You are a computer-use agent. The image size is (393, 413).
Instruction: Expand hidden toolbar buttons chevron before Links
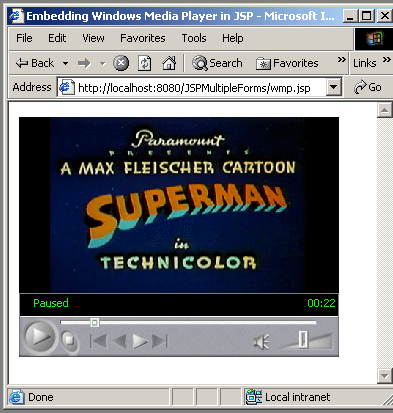click(341, 60)
